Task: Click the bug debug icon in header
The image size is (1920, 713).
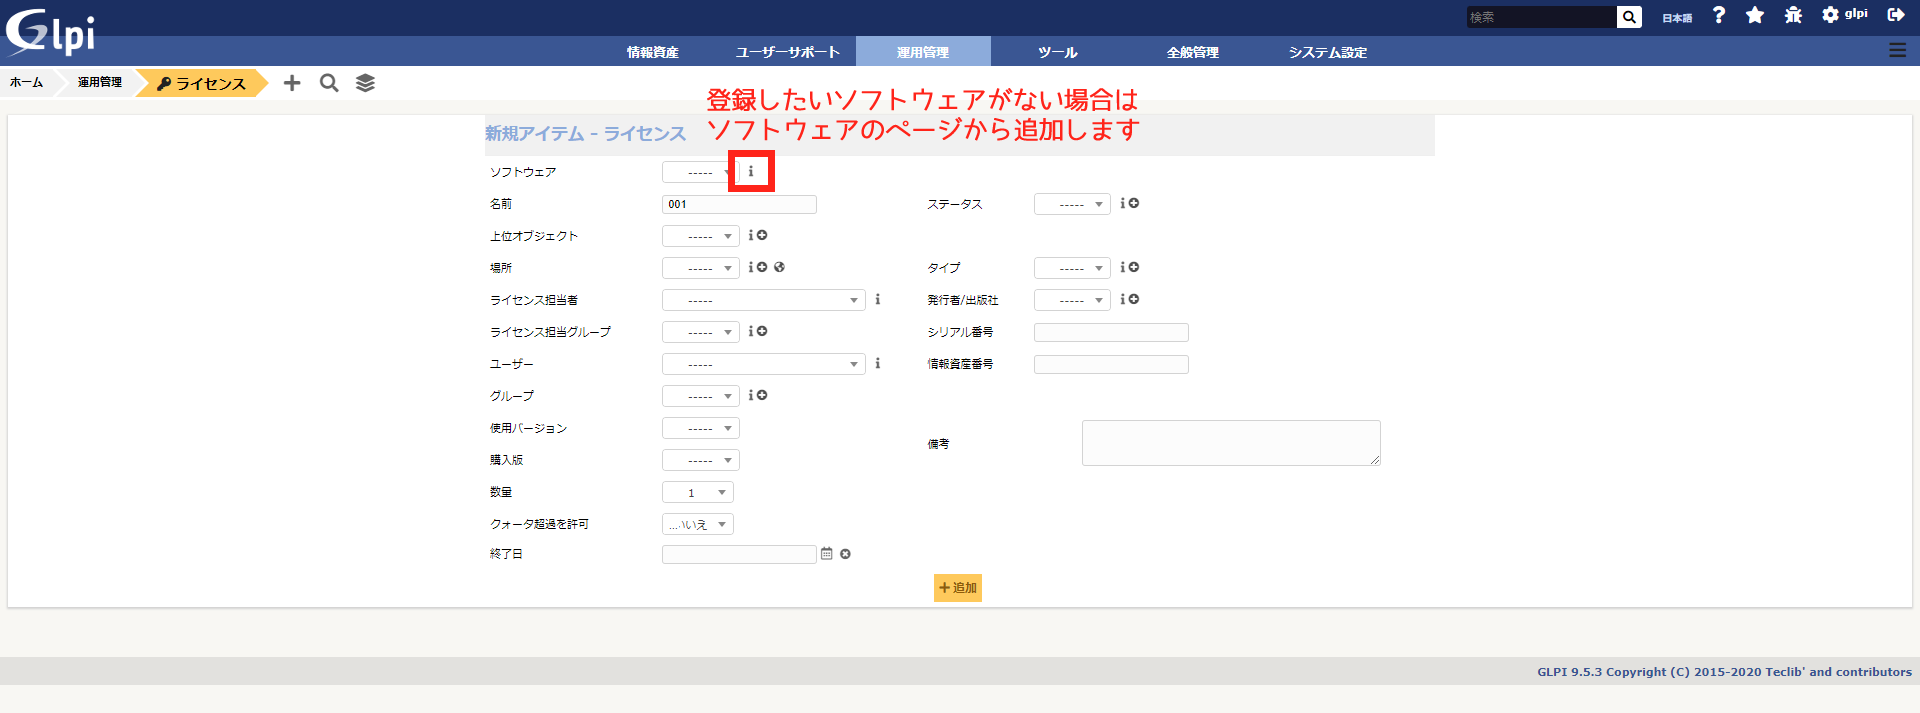Action: coord(1793,15)
